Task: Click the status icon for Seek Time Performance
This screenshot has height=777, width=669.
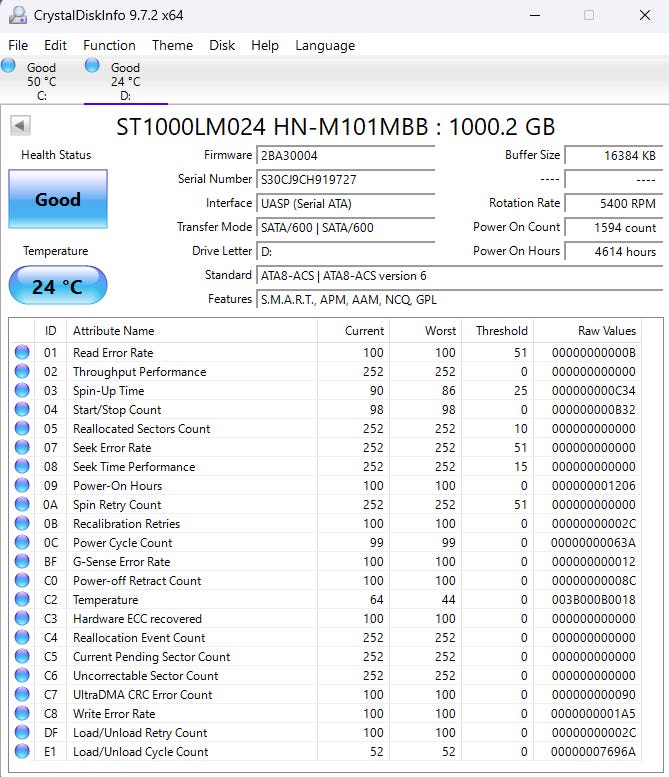Action: click(22, 466)
